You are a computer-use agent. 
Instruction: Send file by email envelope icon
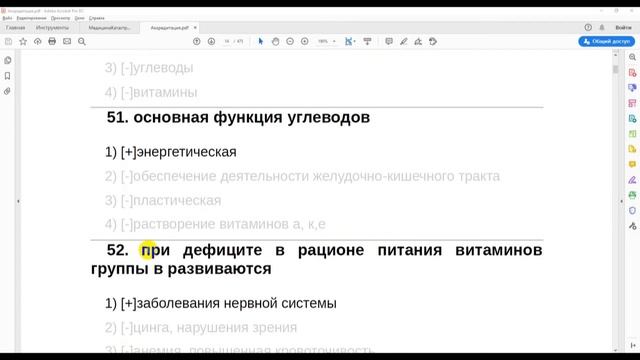coord(67,41)
